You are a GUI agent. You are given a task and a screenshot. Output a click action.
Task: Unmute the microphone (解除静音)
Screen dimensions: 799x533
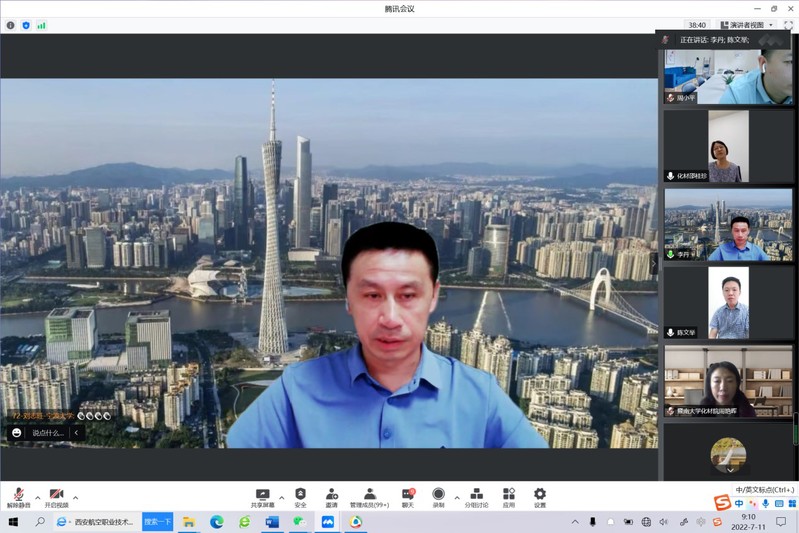point(17,497)
